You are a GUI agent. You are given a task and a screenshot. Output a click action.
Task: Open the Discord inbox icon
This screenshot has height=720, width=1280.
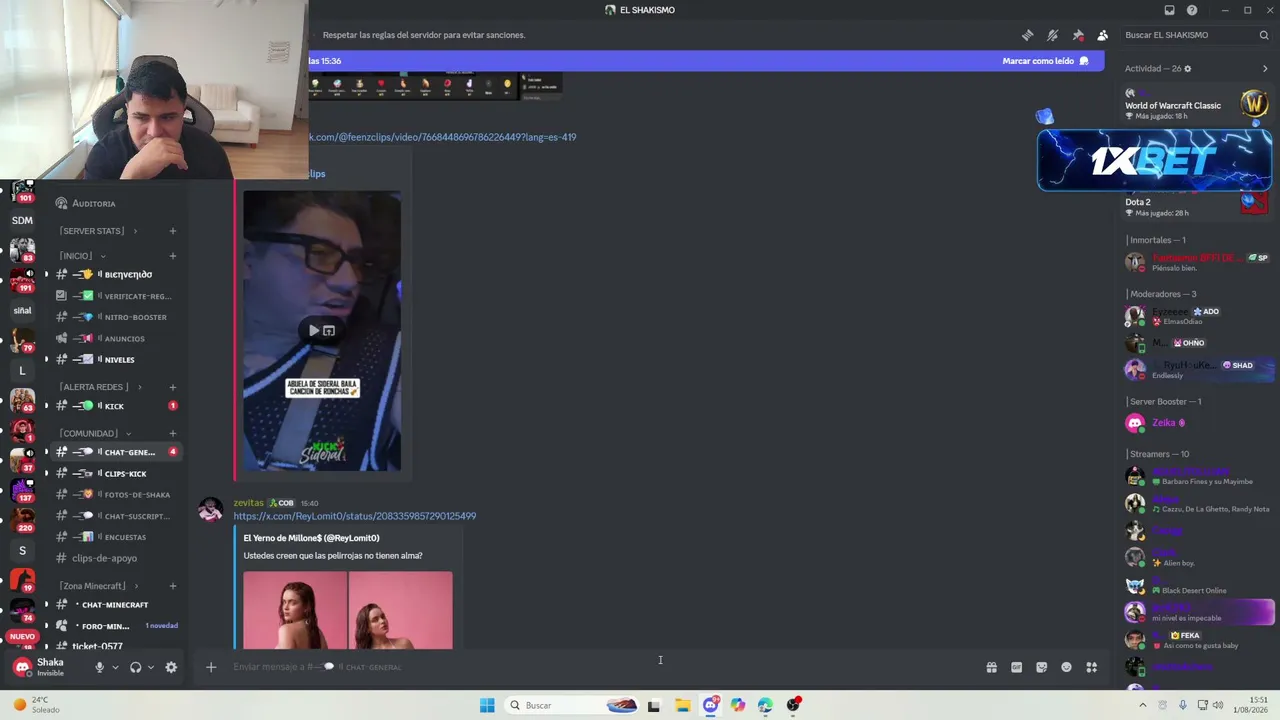1169,10
